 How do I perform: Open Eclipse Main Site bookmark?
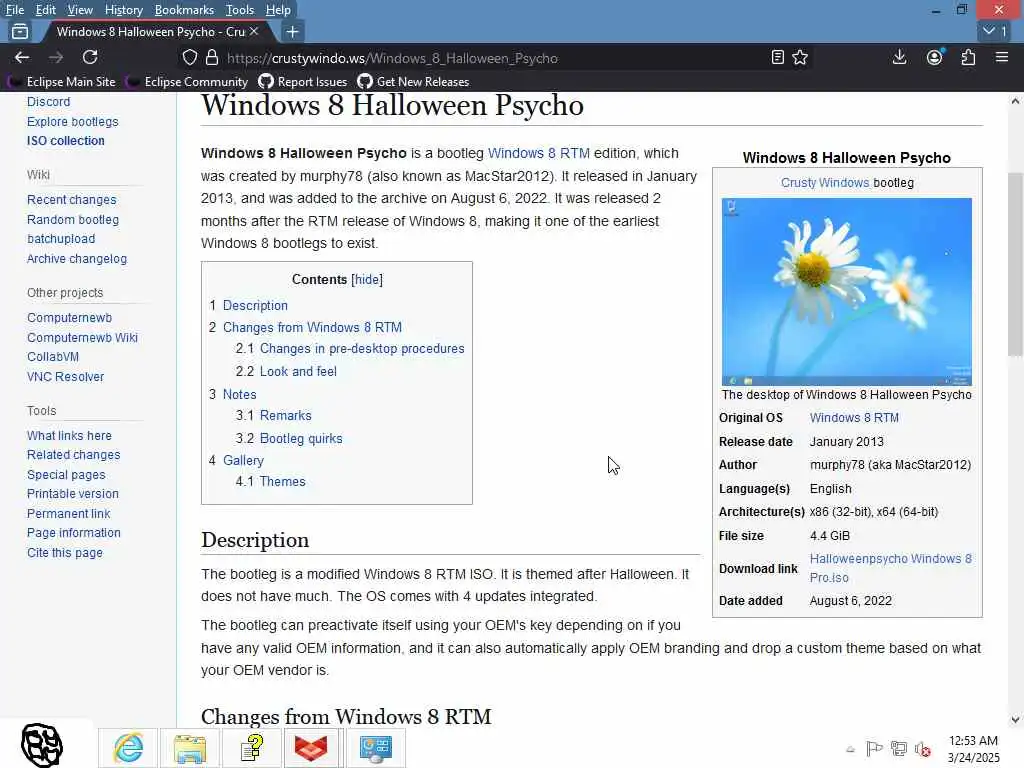pyautogui.click(x=62, y=82)
